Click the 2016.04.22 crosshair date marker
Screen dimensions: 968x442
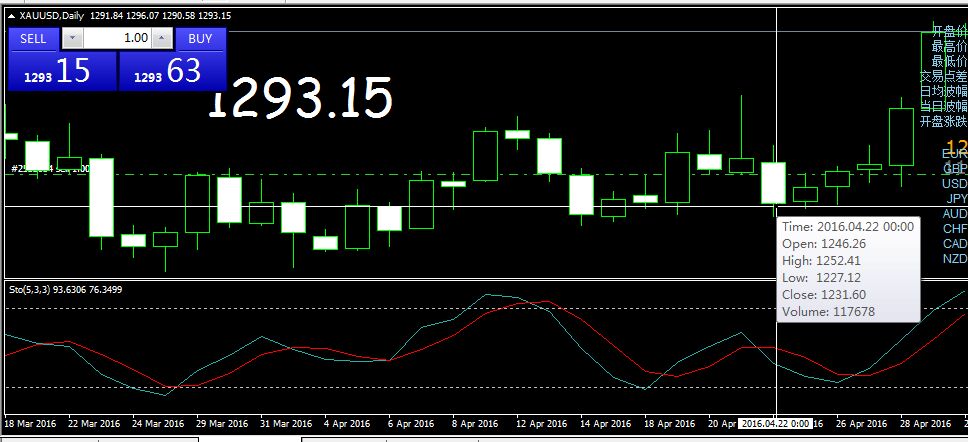click(775, 424)
